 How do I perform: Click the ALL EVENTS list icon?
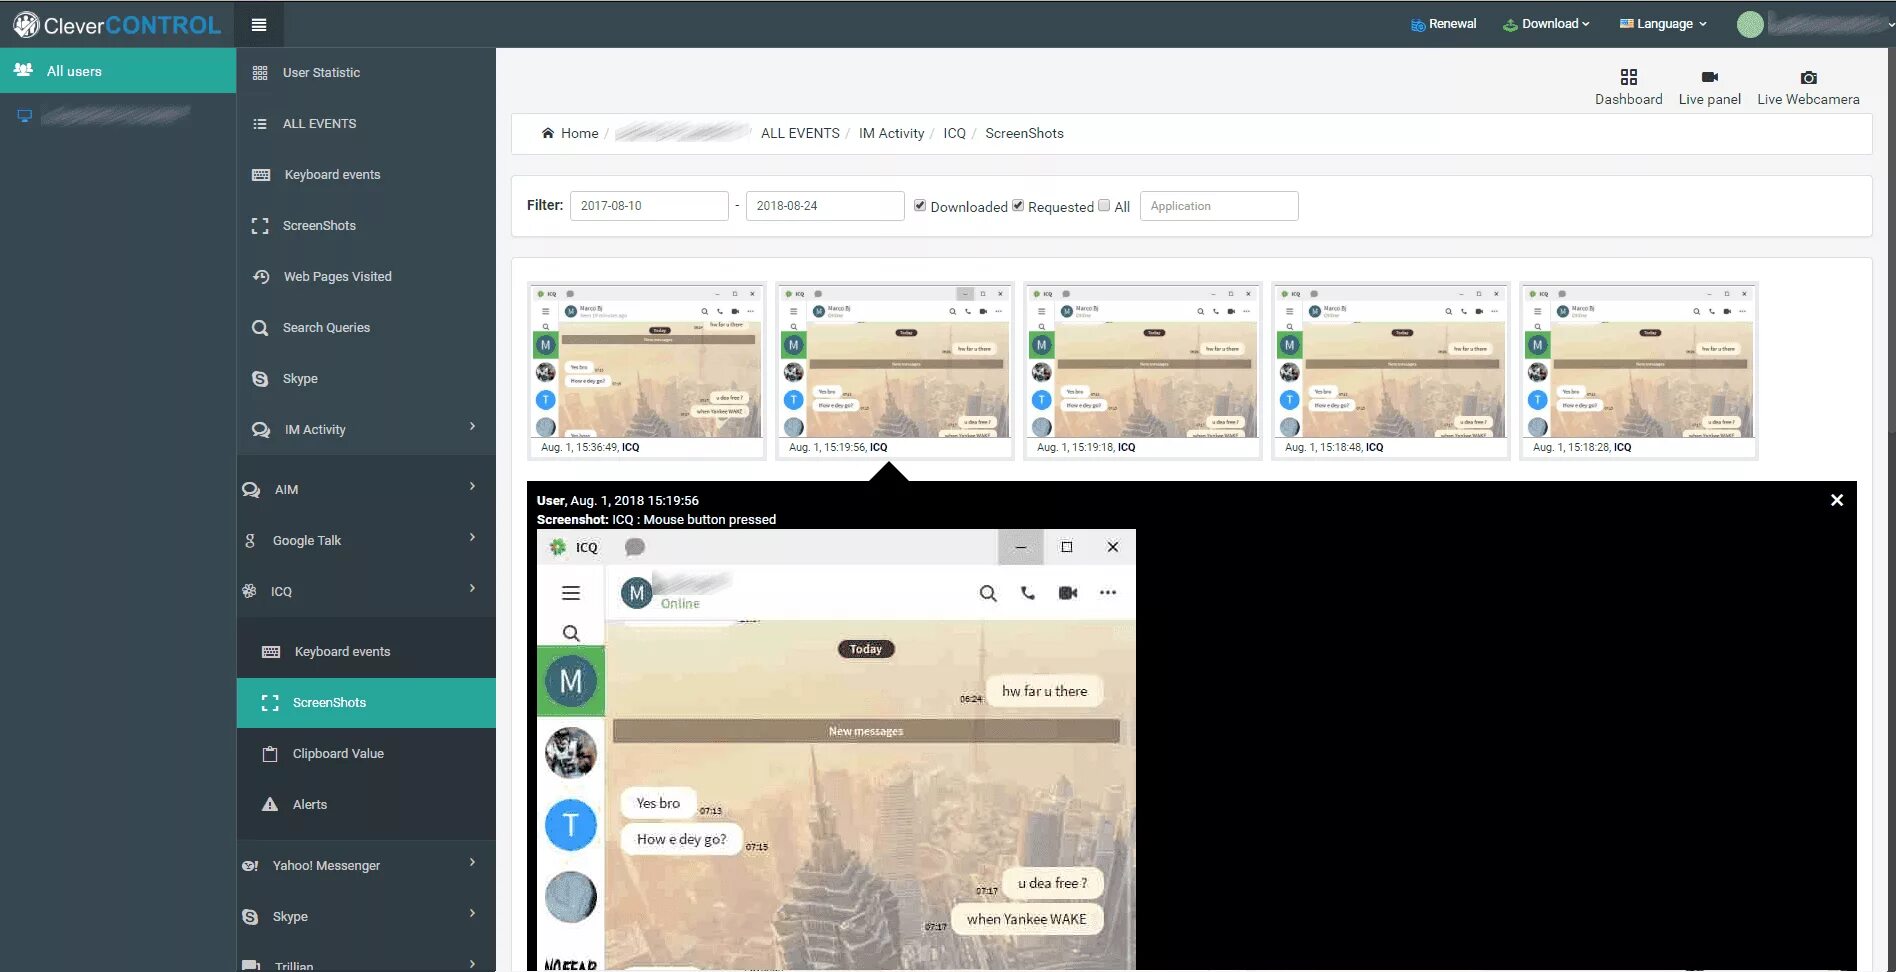pos(260,124)
